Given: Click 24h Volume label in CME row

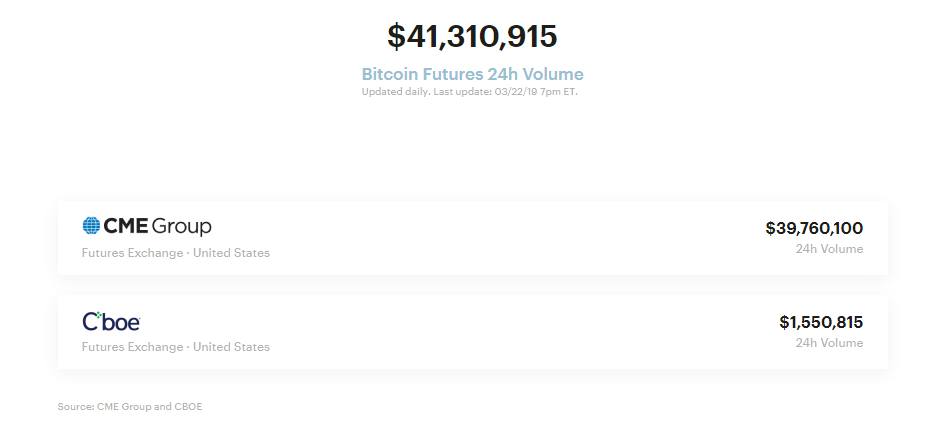Looking at the screenshot, I should pos(829,249).
